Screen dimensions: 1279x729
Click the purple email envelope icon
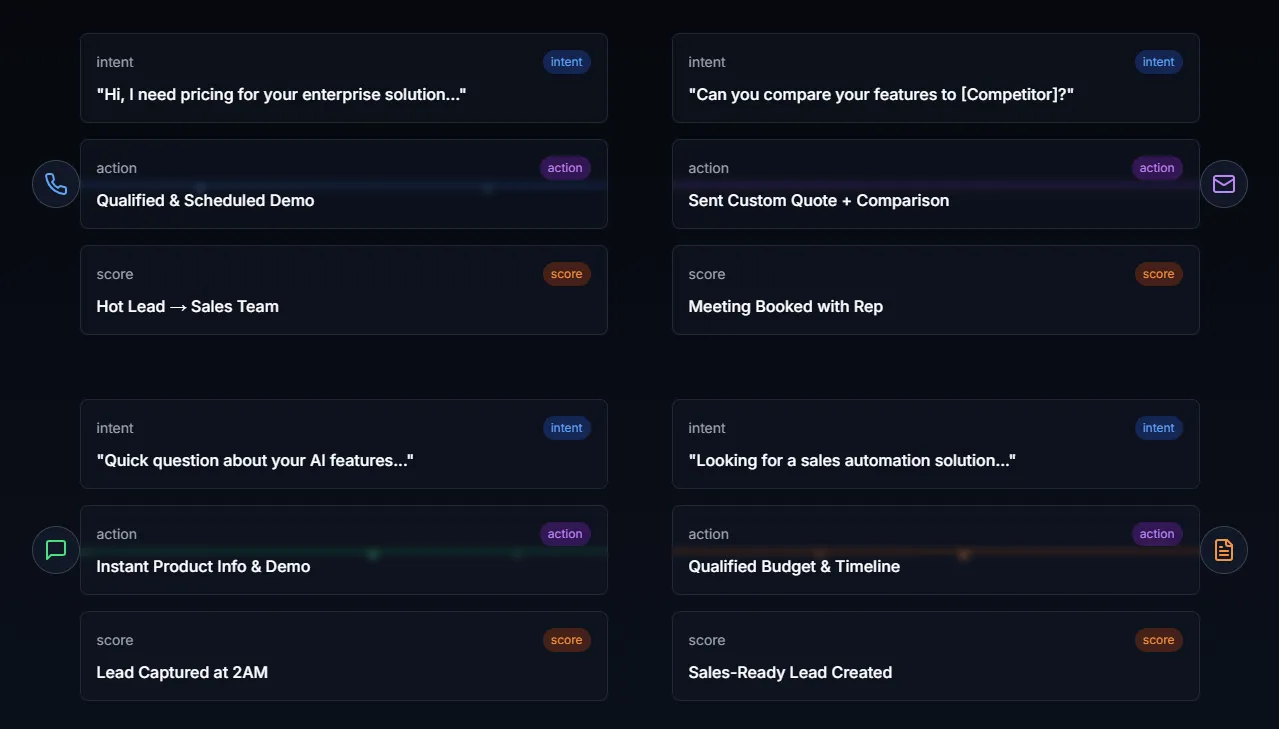(1223, 184)
